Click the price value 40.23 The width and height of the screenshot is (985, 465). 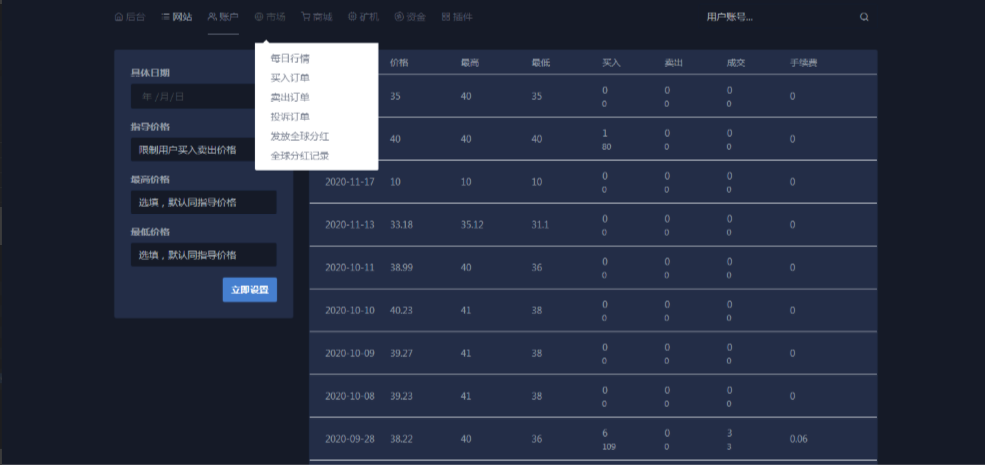point(401,310)
